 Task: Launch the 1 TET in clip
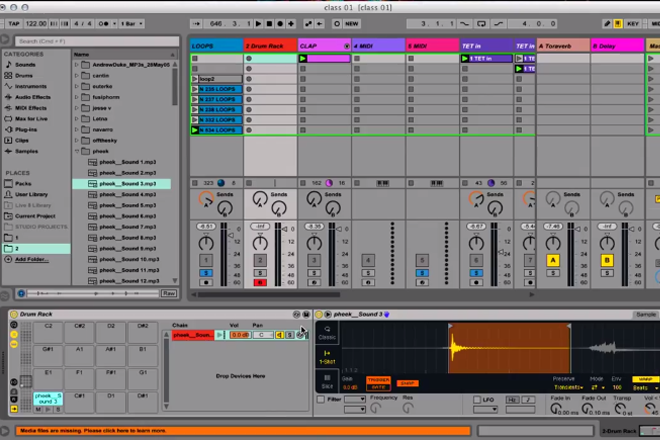[x=465, y=59]
